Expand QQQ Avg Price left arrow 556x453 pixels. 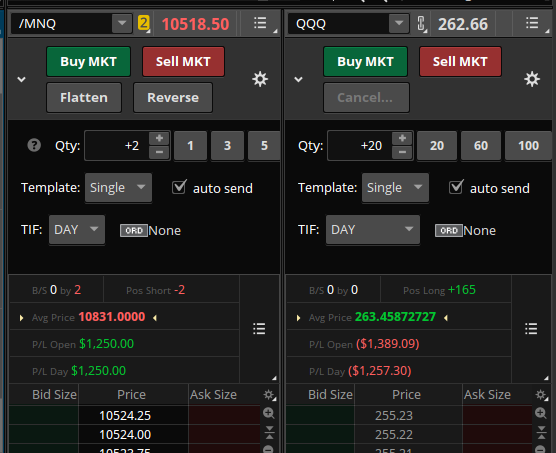point(298,318)
